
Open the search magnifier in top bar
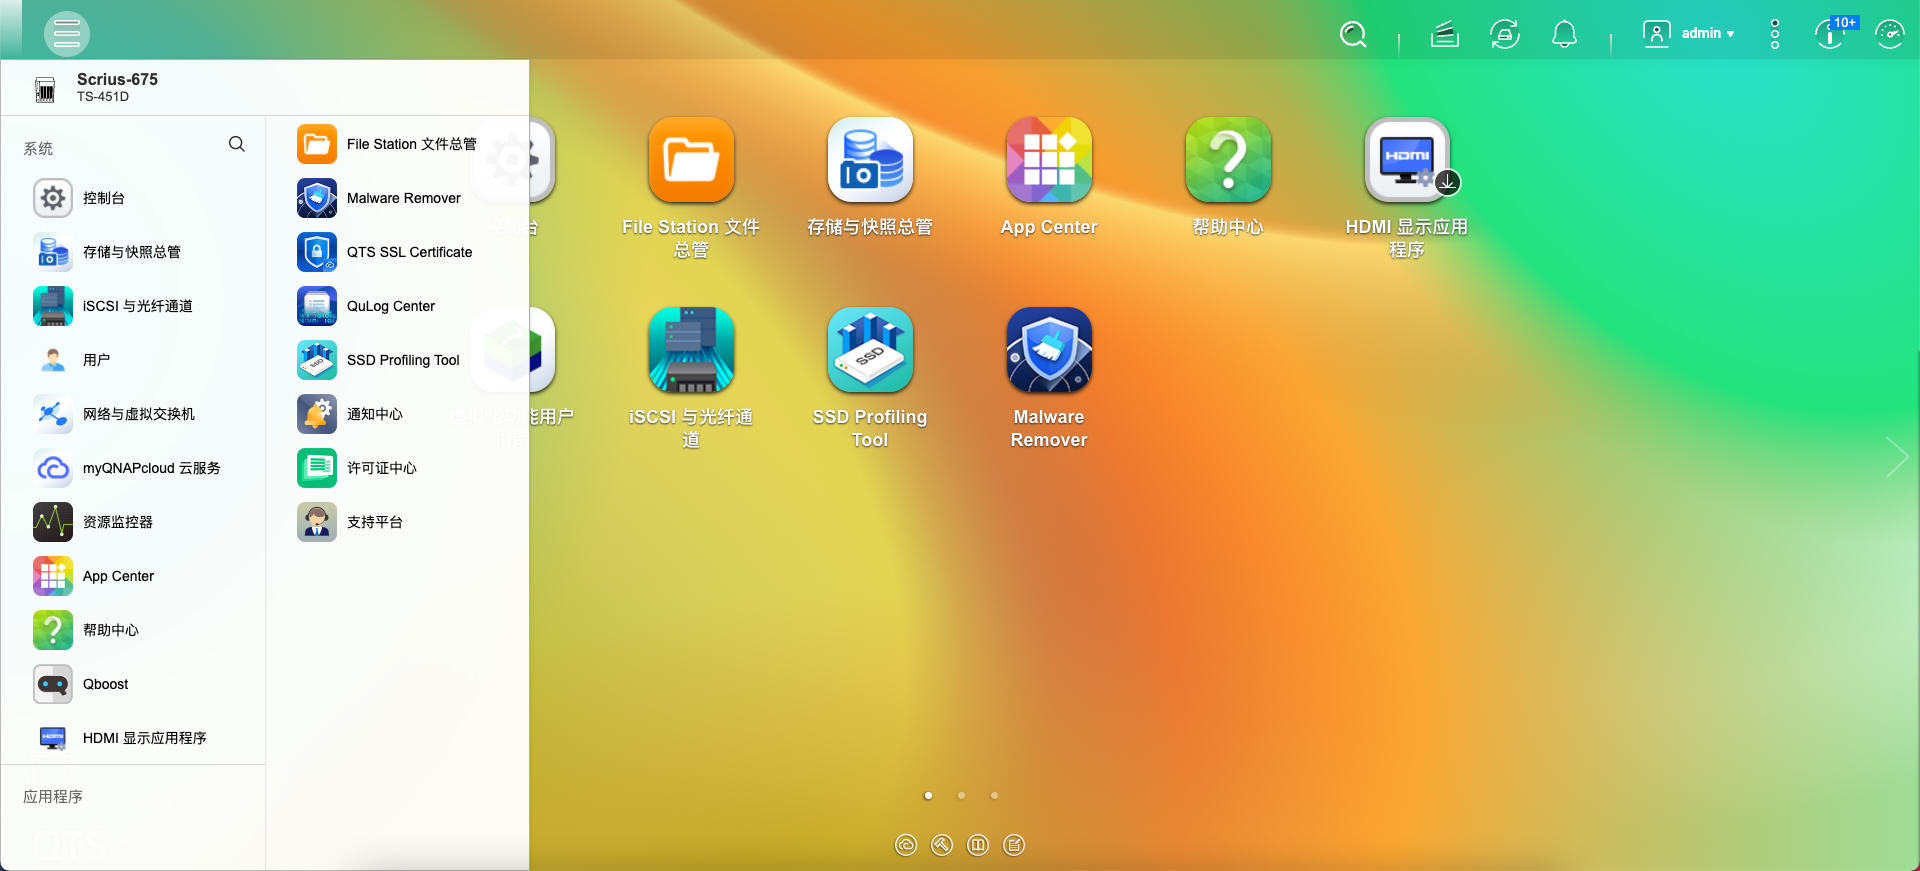(1353, 35)
